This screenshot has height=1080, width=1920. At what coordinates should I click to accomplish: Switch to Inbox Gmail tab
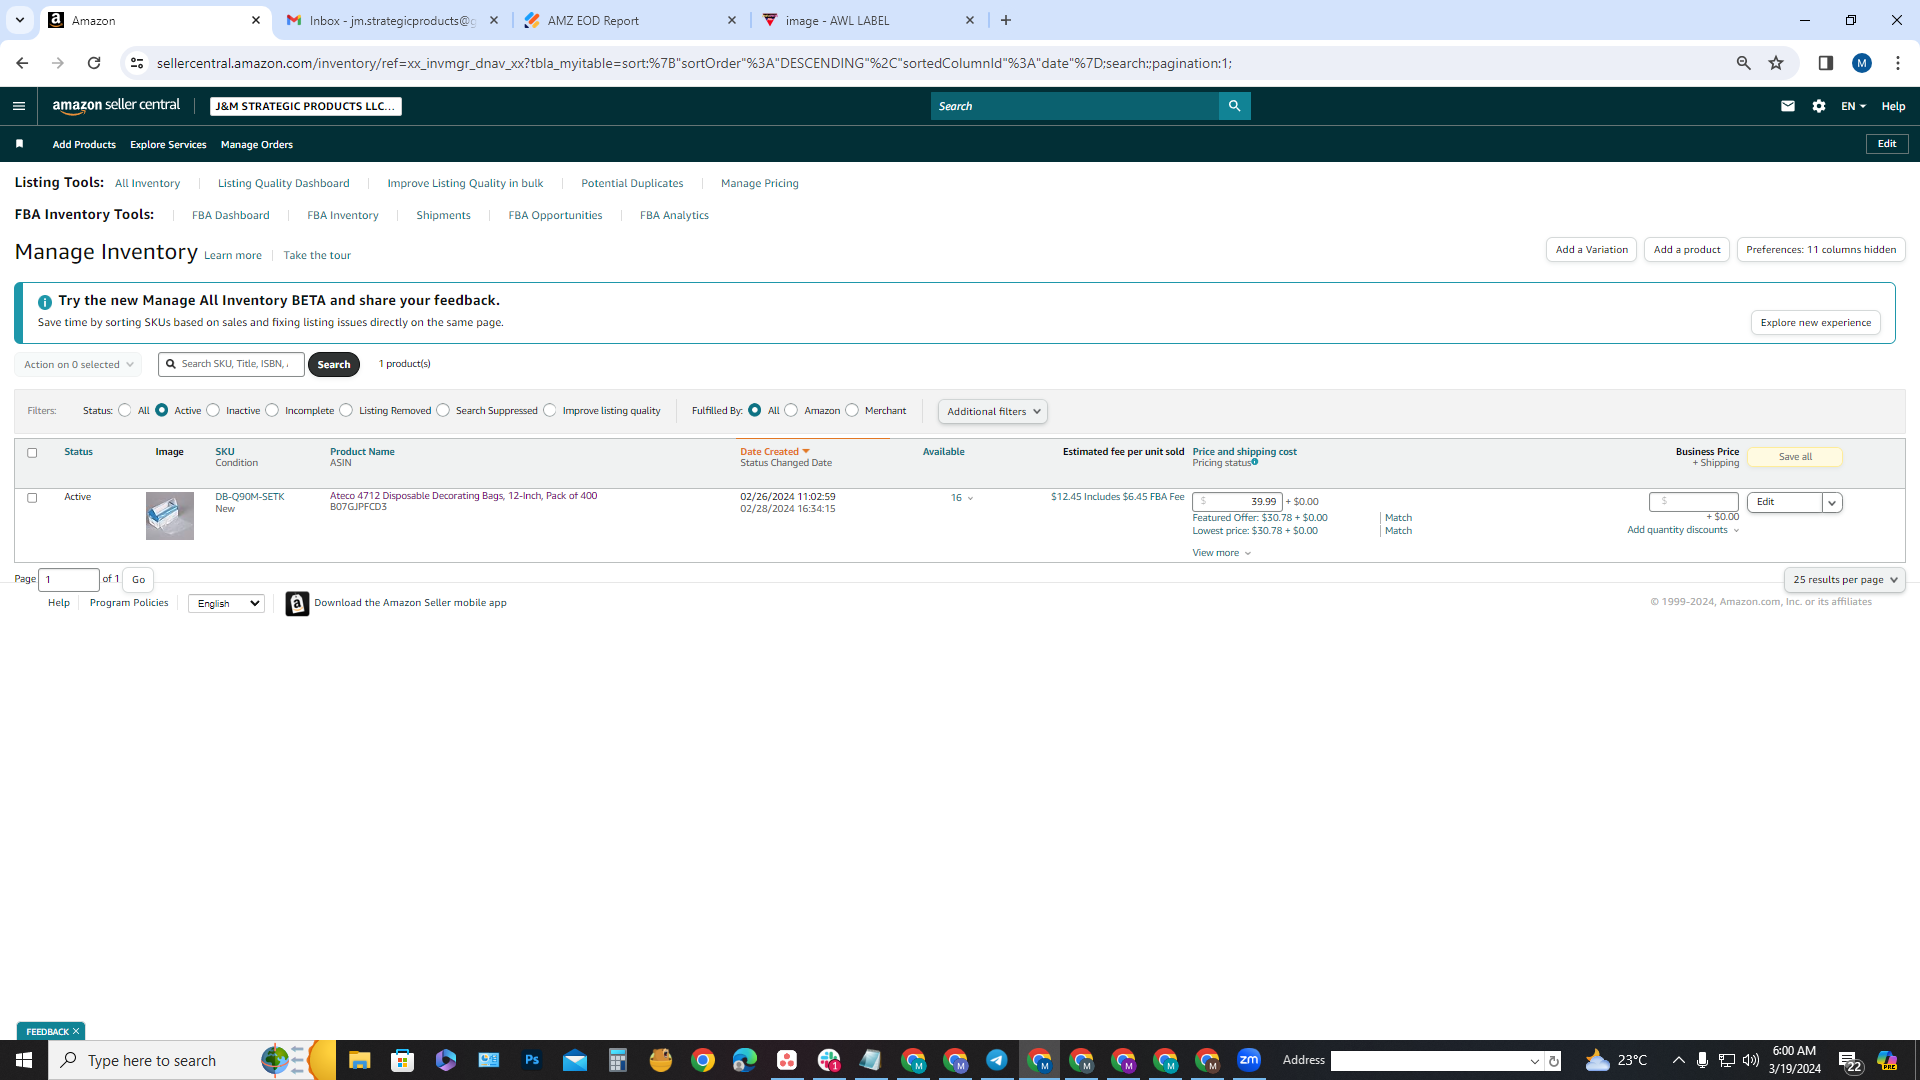click(x=393, y=20)
